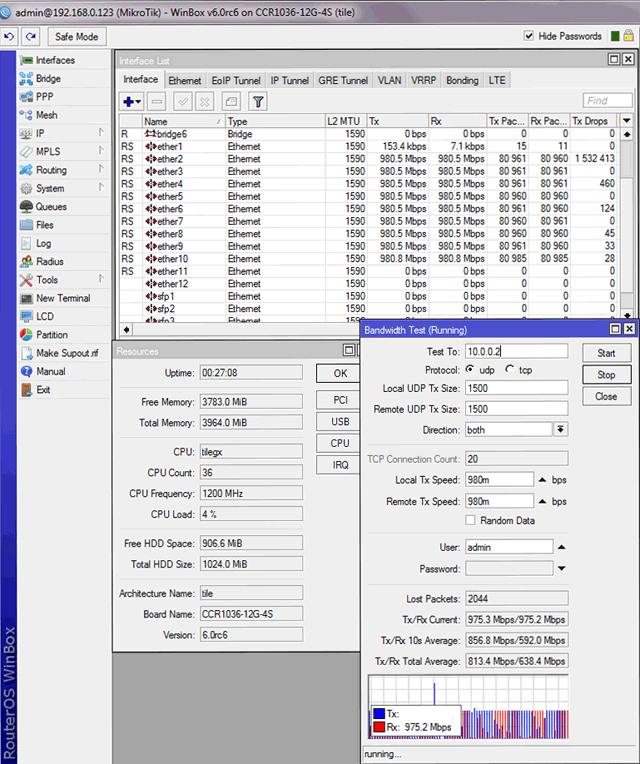Switch to the EoIP Tunnel tab
This screenshot has width=640, height=764.
[236, 80]
